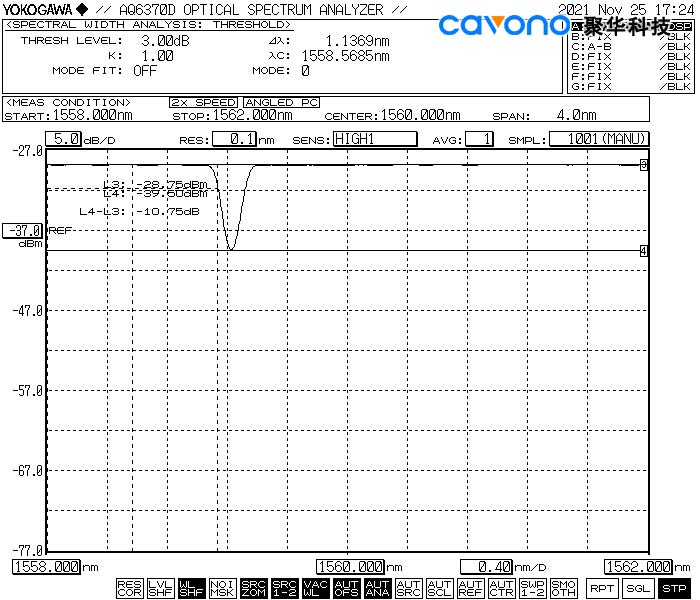Screen dimensions: 700x600
Task: Click the SMO OTH status indicator
Action: 563,589
